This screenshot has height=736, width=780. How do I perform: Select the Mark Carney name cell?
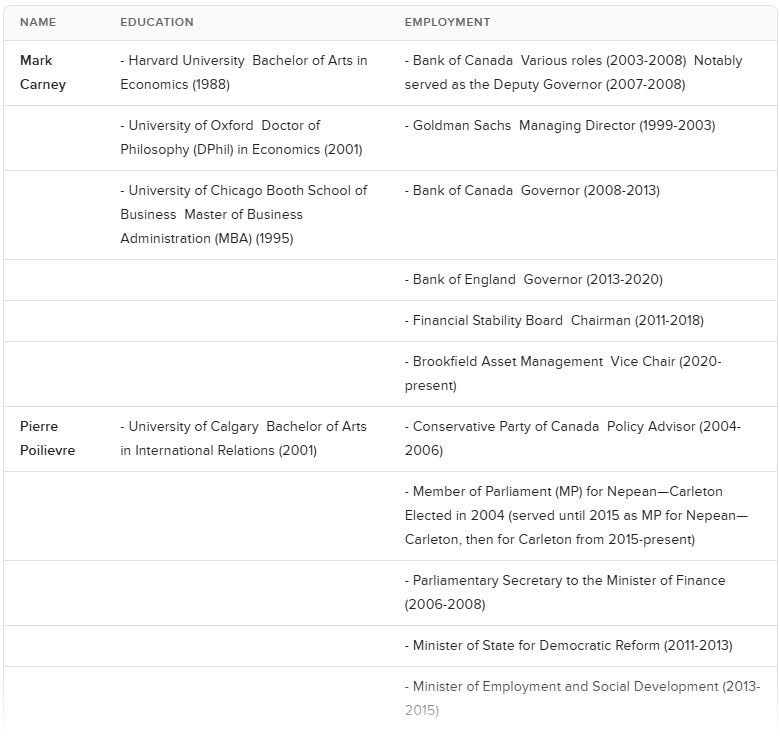(x=43, y=73)
